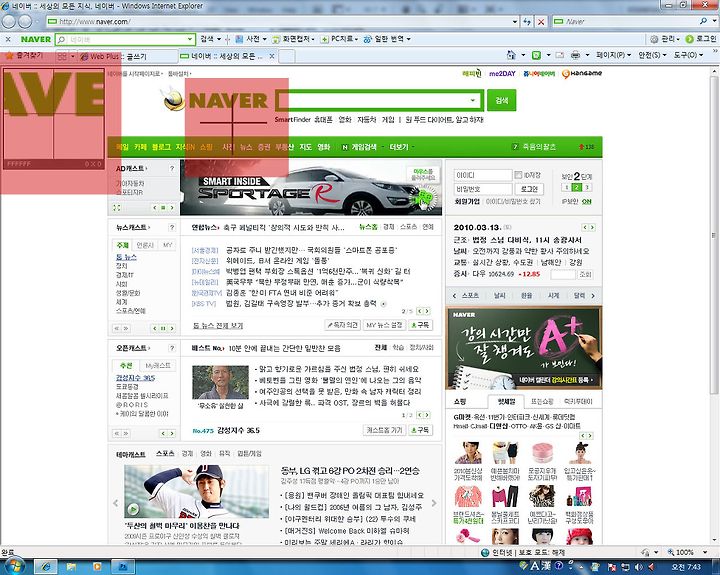Open the 안전(S) dropdown menu
720x575 pixels.
coord(652,55)
